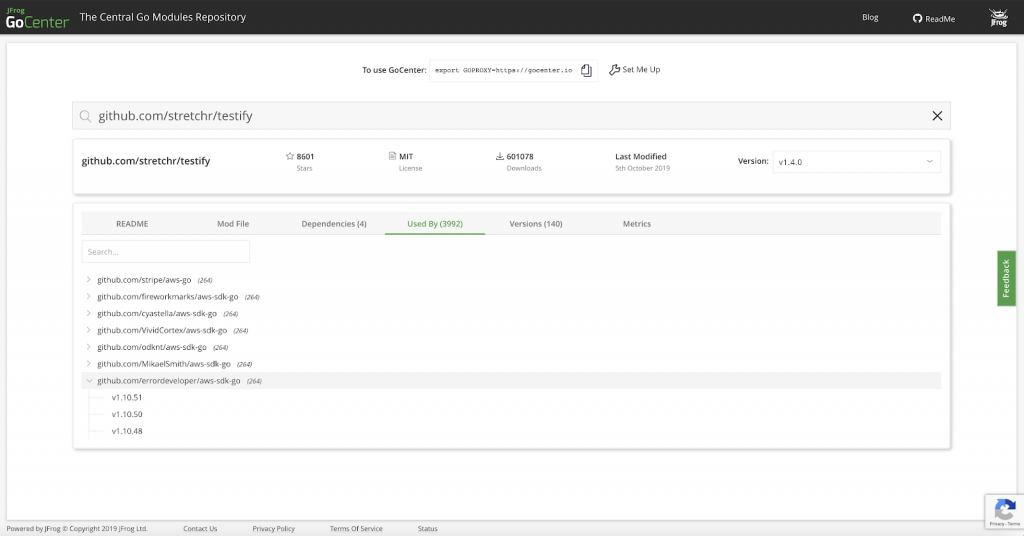Click the magnifier search icon

pos(86,116)
